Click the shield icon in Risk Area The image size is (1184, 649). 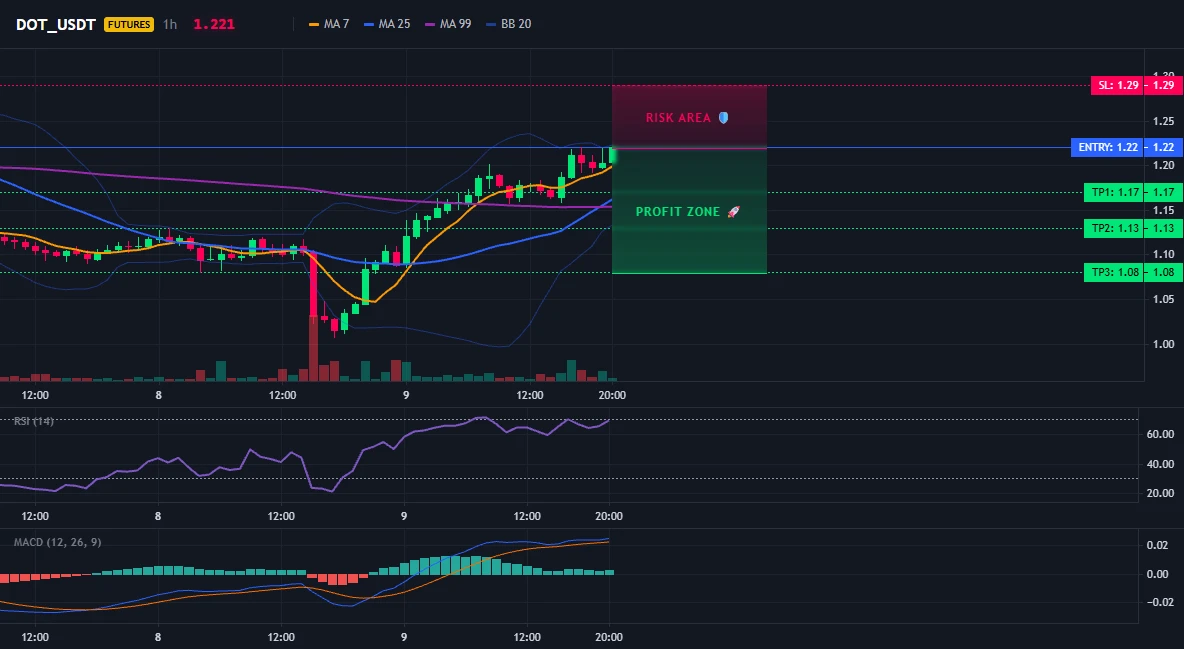pos(723,118)
